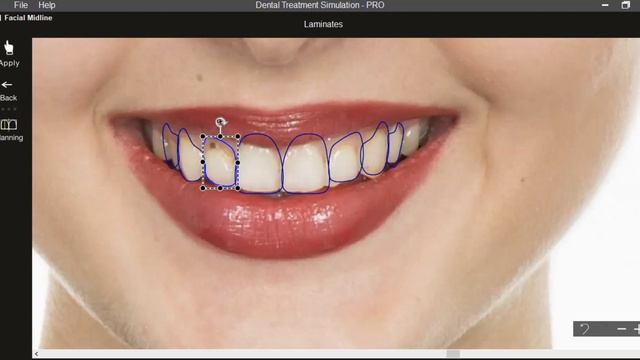This screenshot has width=640, height=360.
Task: Maximize the Dental Treatment Simulation window
Action: coord(626,5)
